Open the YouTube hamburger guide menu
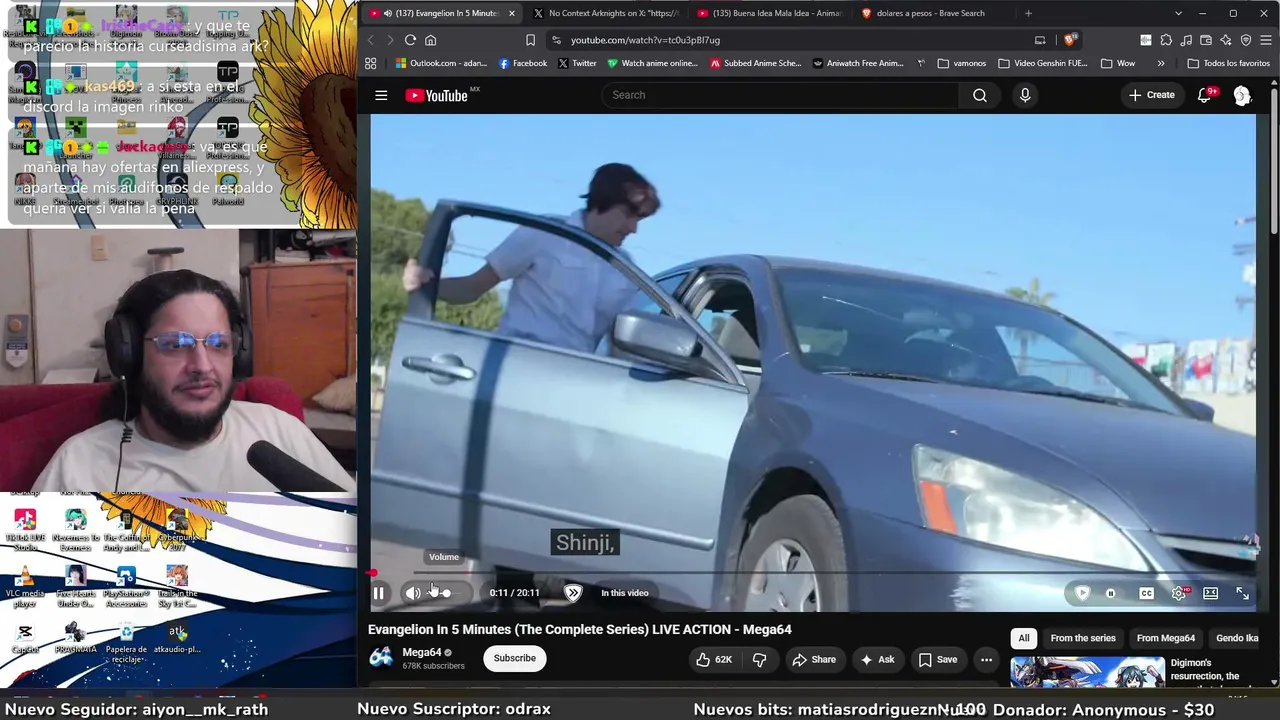Screen dimensions: 1280x720 [x=381, y=95]
